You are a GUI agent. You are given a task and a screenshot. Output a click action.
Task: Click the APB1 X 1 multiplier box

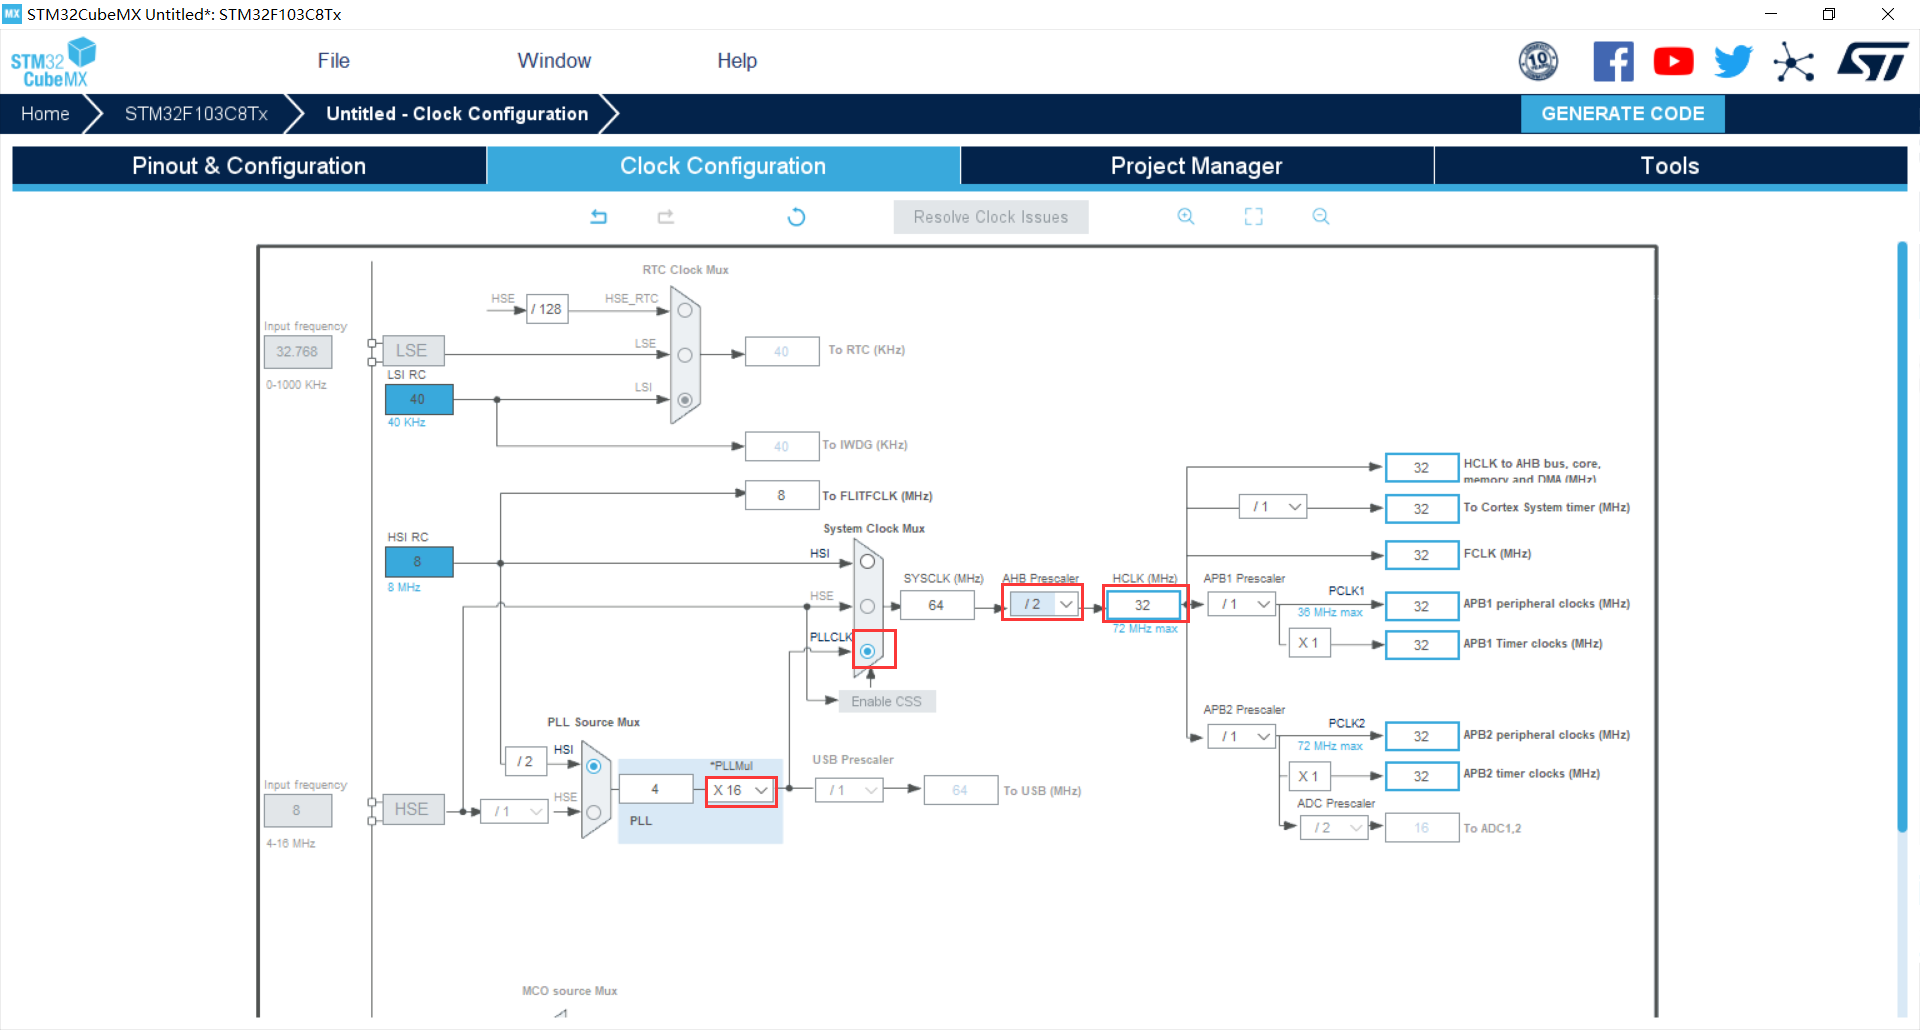[1309, 643]
